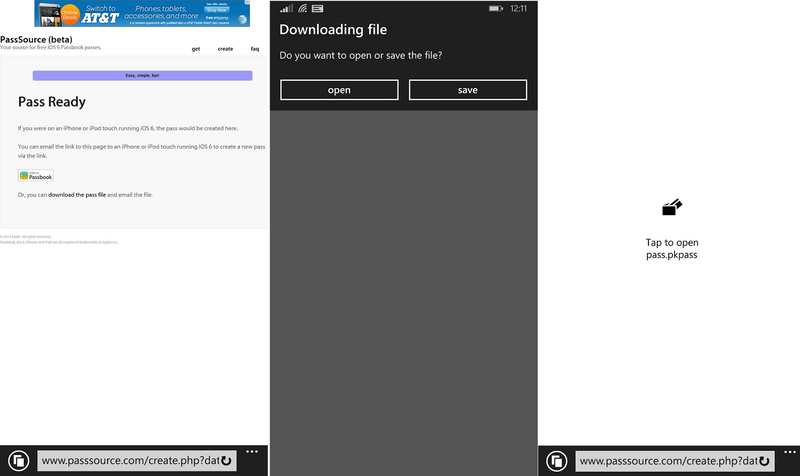Image resolution: width=800 pixels, height=476 pixels.
Task: Select the create menu item
Action: 225,48
